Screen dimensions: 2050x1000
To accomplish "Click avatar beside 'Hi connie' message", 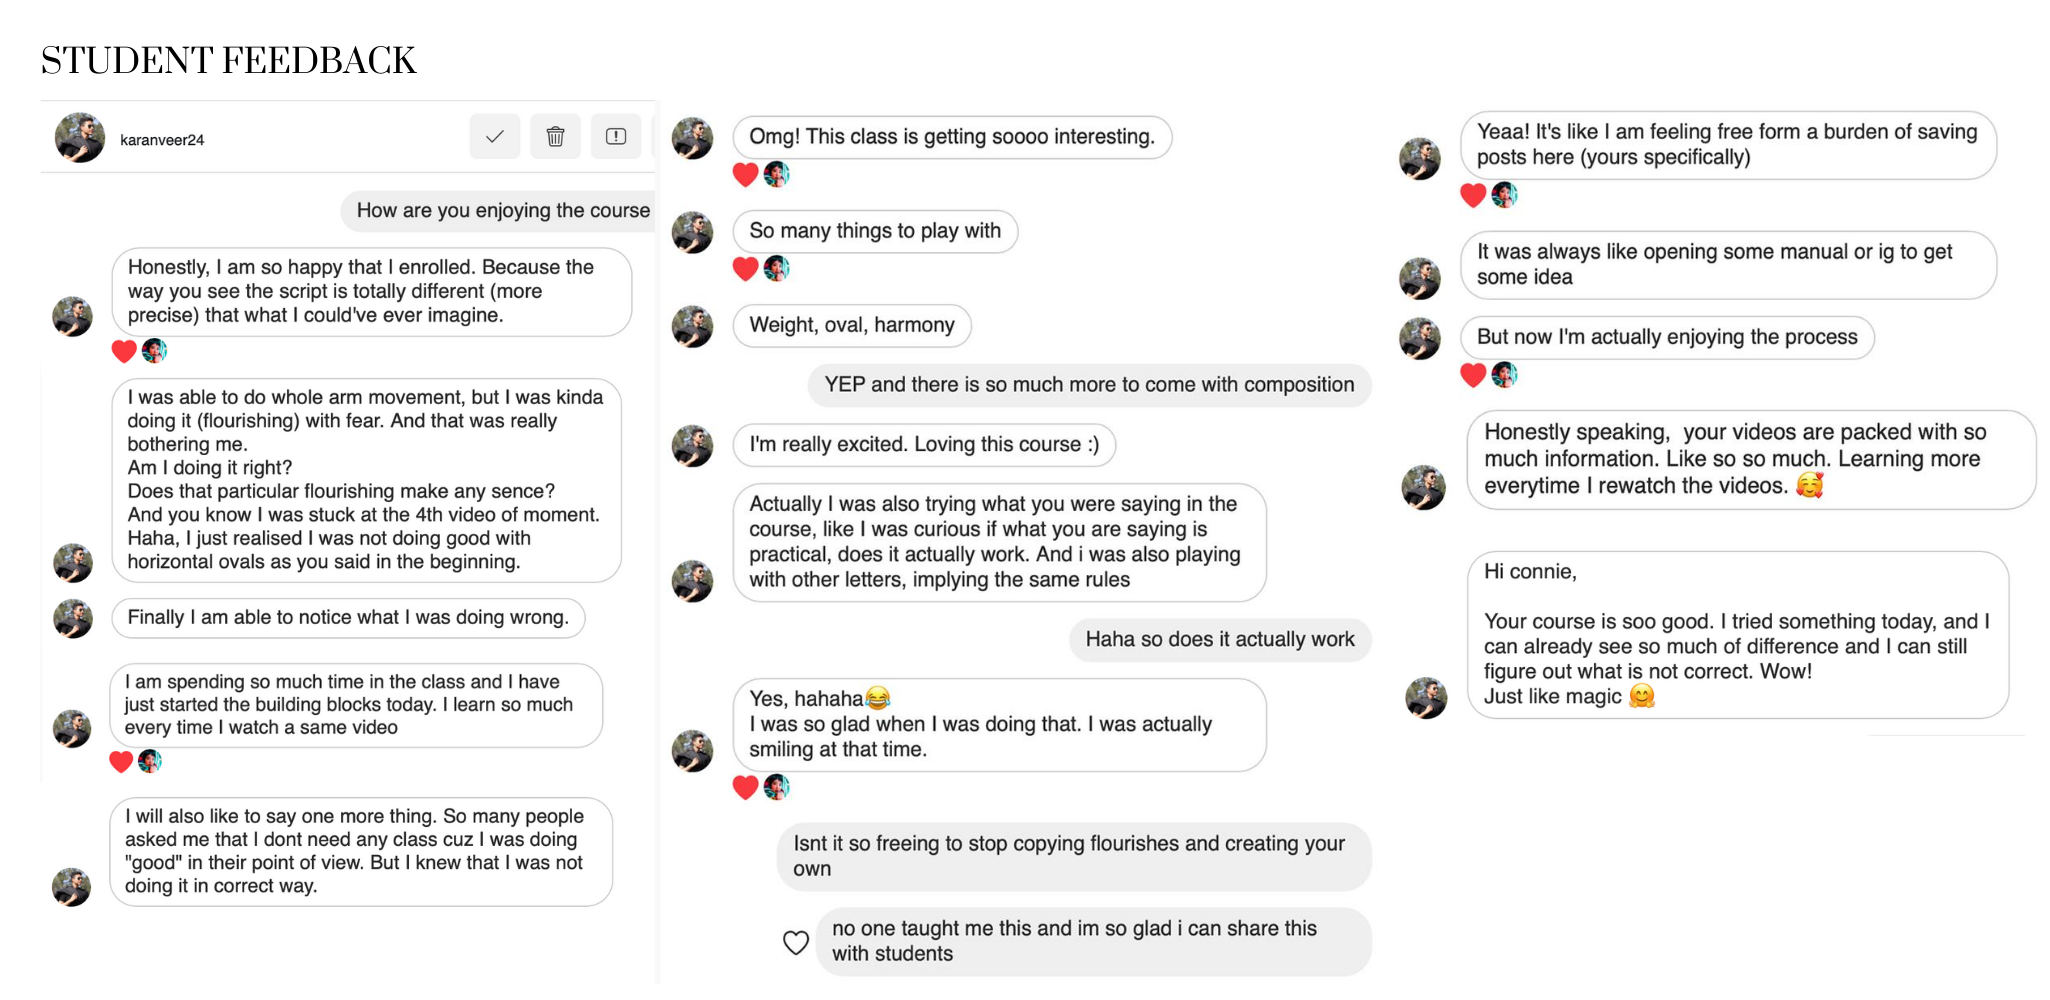I will coord(1426,698).
